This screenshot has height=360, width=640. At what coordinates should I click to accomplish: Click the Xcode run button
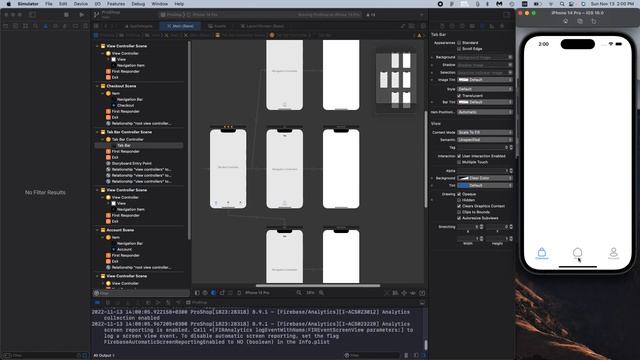pyautogui.click(x=82, y=15)
